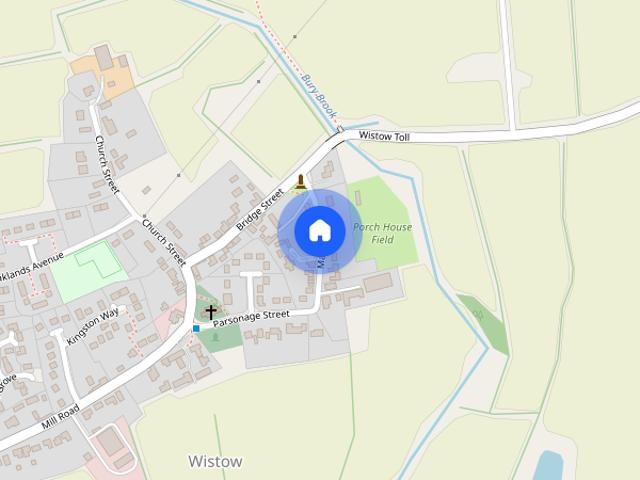Select the small blue square bus stop marker

point(196,329)
